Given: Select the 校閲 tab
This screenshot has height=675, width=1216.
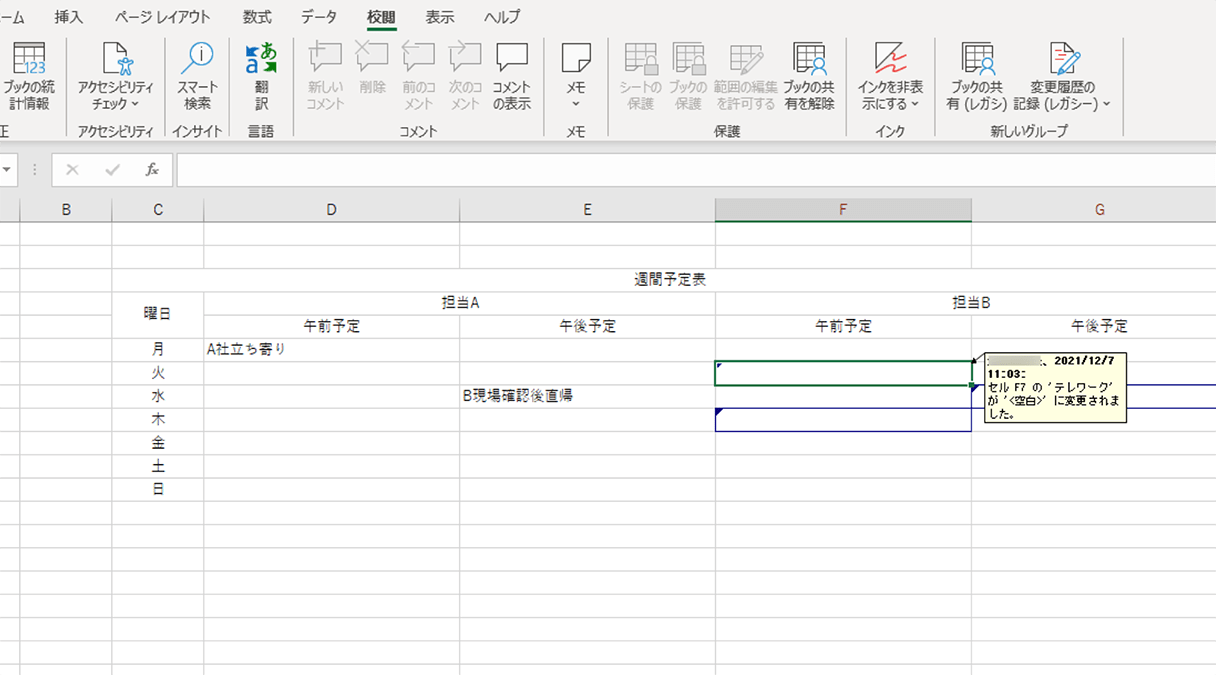Looking at the screenshot, I should (381, 17).
